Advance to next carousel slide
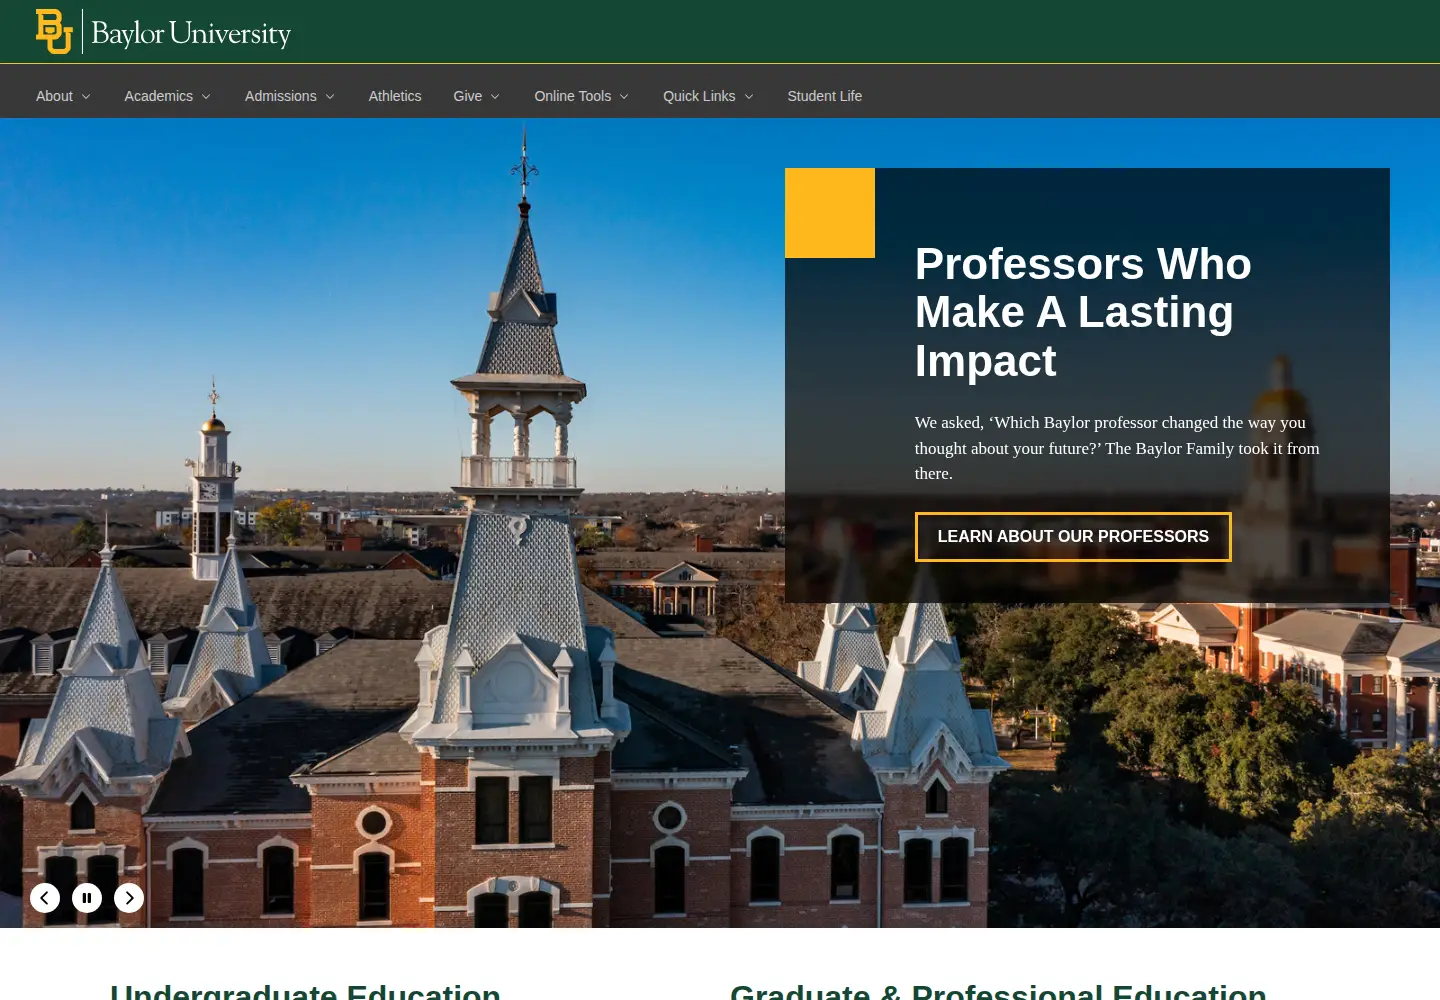Image resolution: width=1440 pixels, height=1000 pixels. [129, 898]
